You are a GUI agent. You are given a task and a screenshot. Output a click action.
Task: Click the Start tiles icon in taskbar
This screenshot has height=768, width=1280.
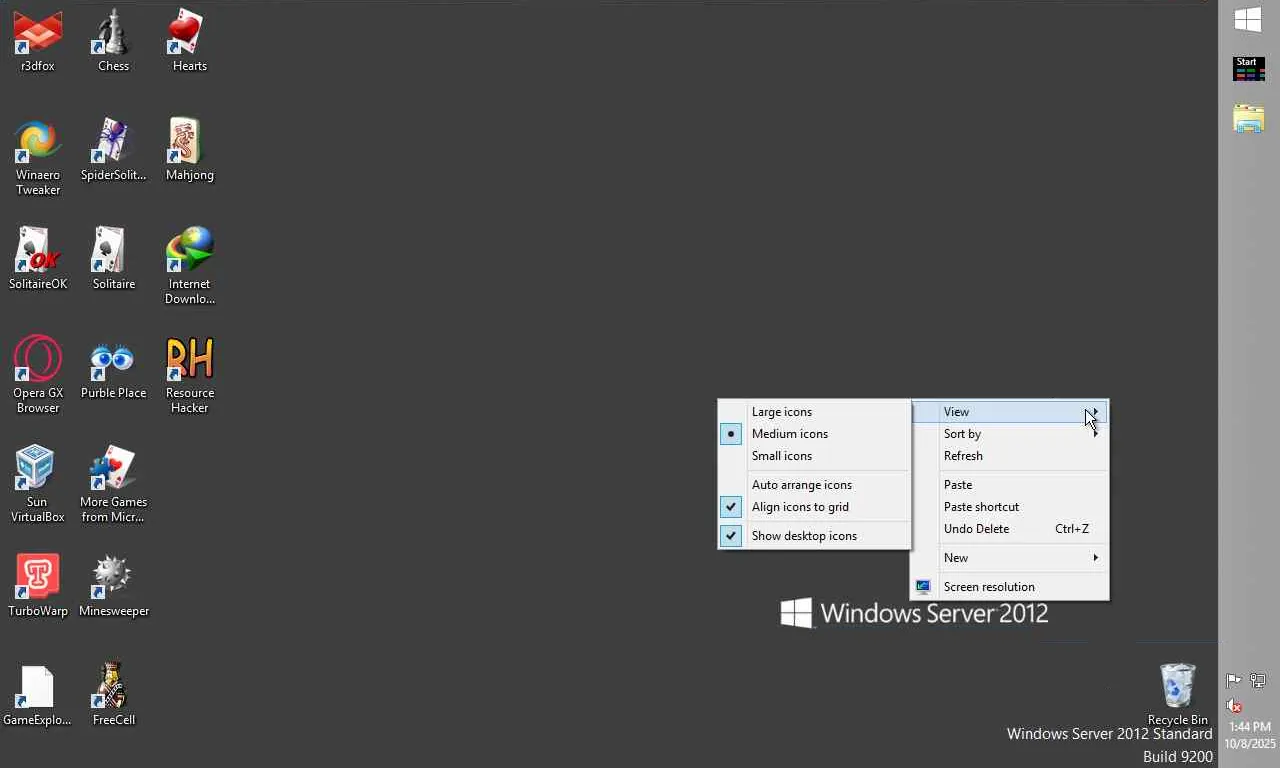(x=1248, y=69)
